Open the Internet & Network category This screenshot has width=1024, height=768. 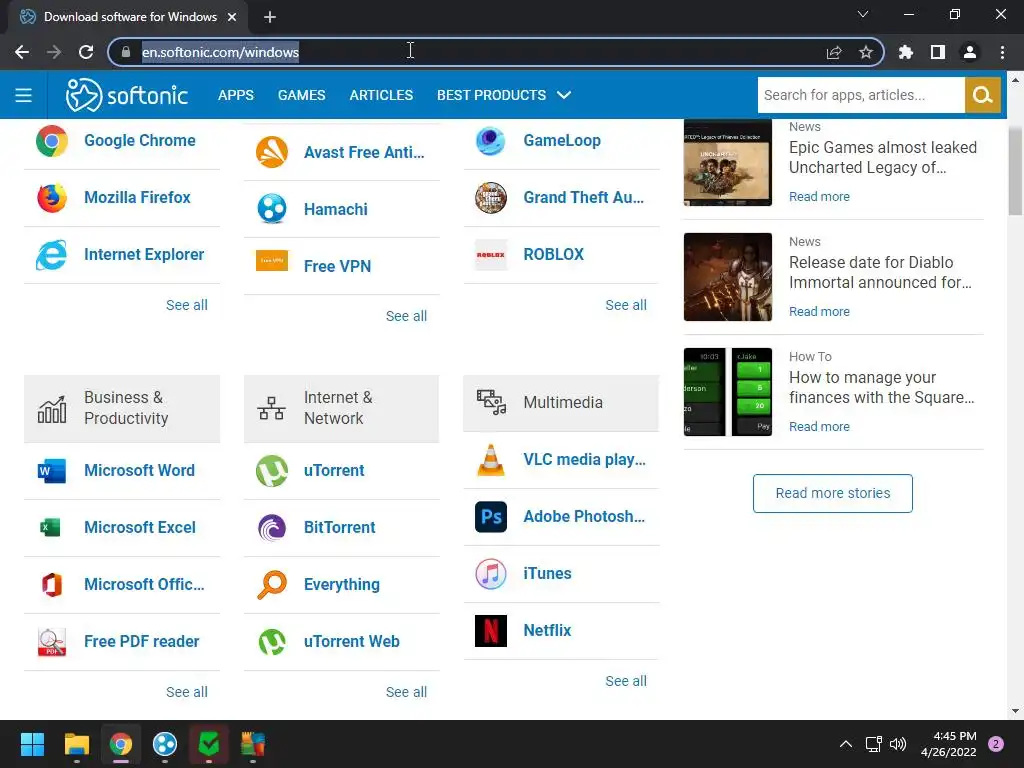[342, 409]
